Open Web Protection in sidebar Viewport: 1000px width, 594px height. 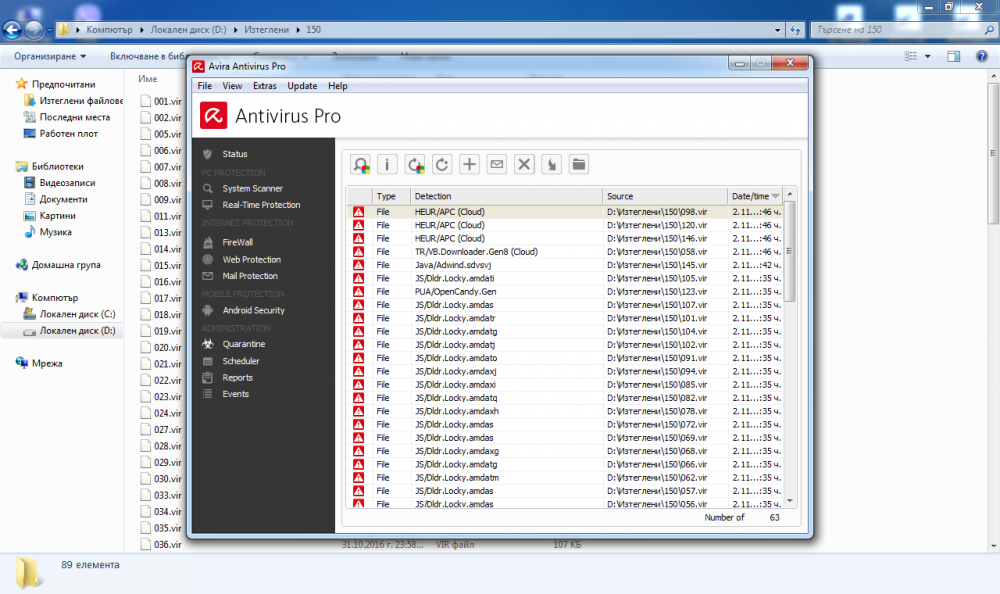251,260
